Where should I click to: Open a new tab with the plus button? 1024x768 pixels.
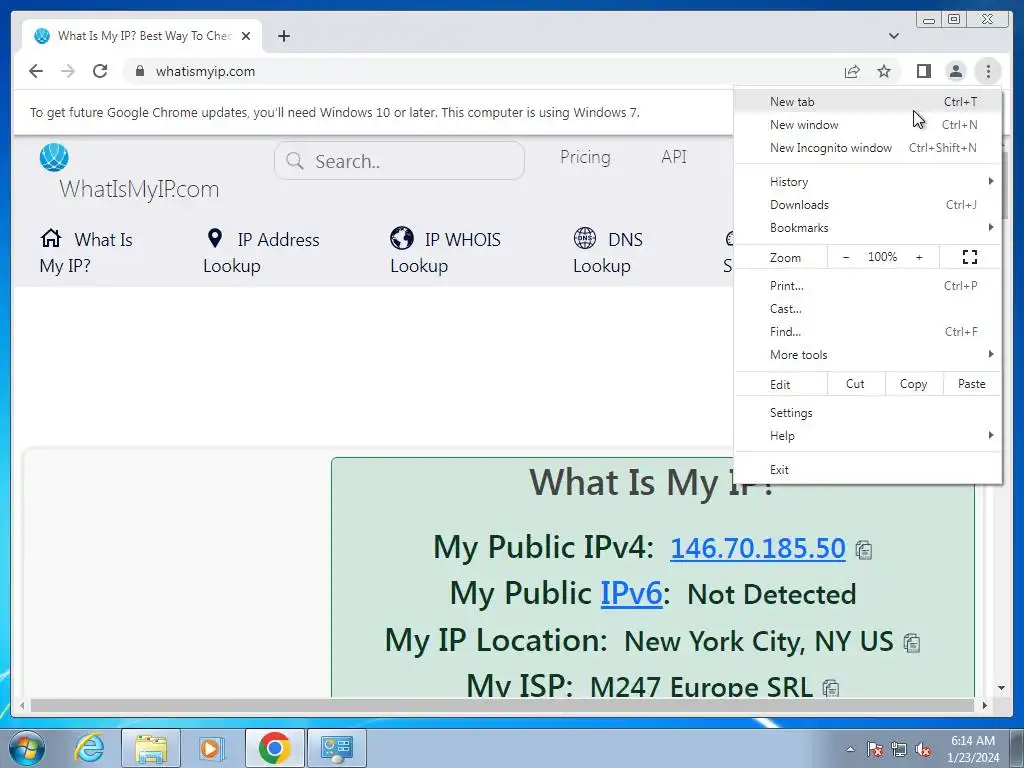click(283, 36)
